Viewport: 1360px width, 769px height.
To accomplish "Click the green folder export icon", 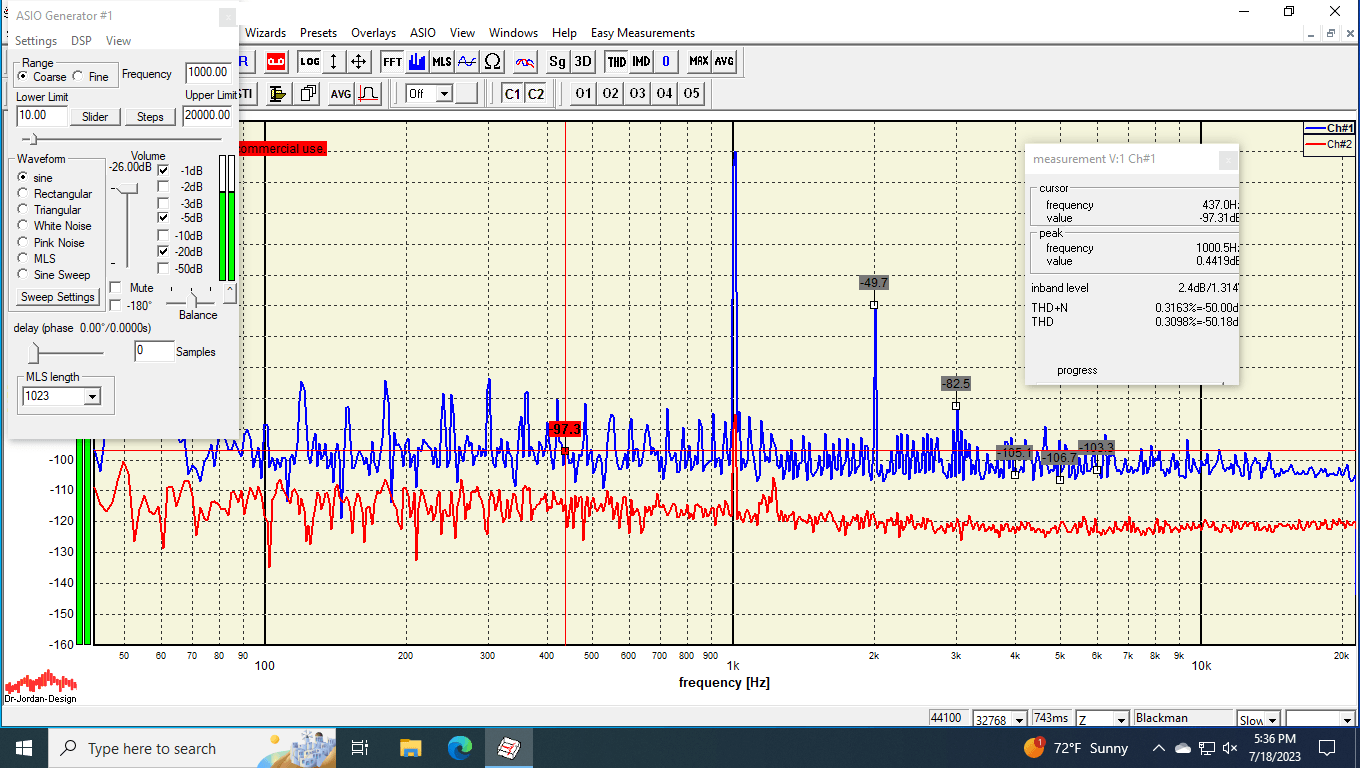I will pos(279,93).
